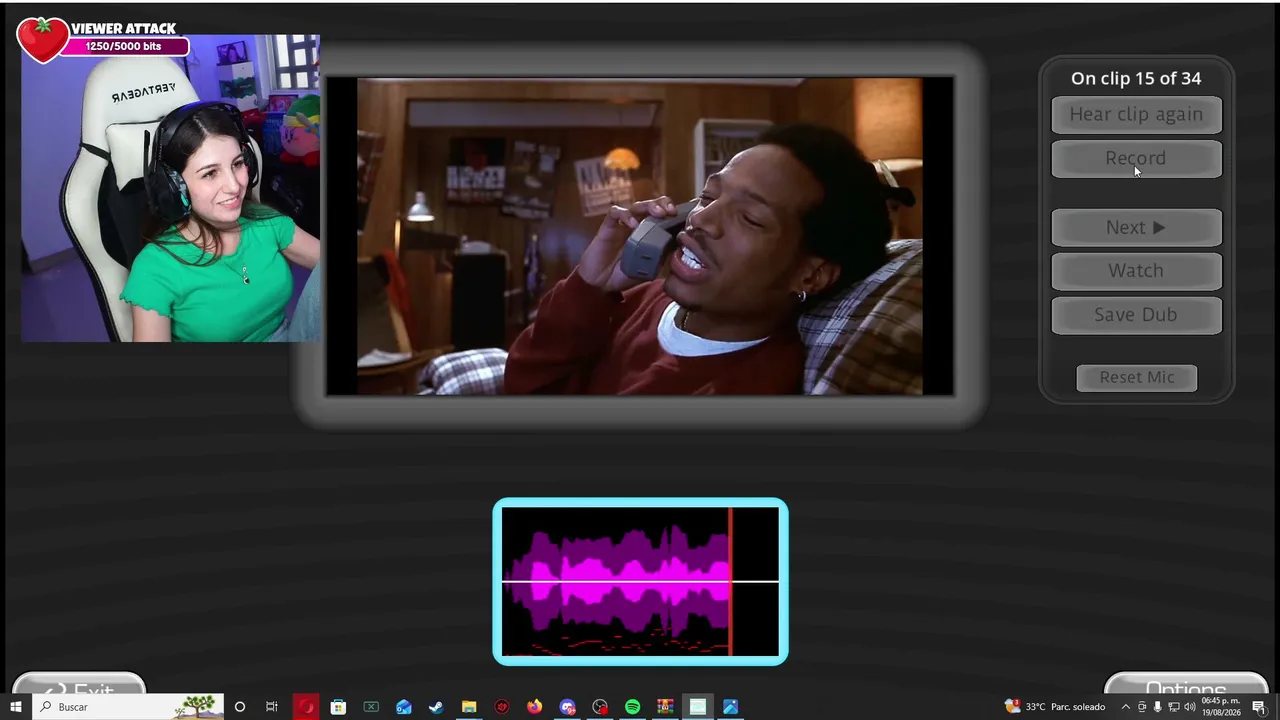This screenshot has height=720, width=1280.
Task: Click the Buscar search box
Action: coord(128,707)
